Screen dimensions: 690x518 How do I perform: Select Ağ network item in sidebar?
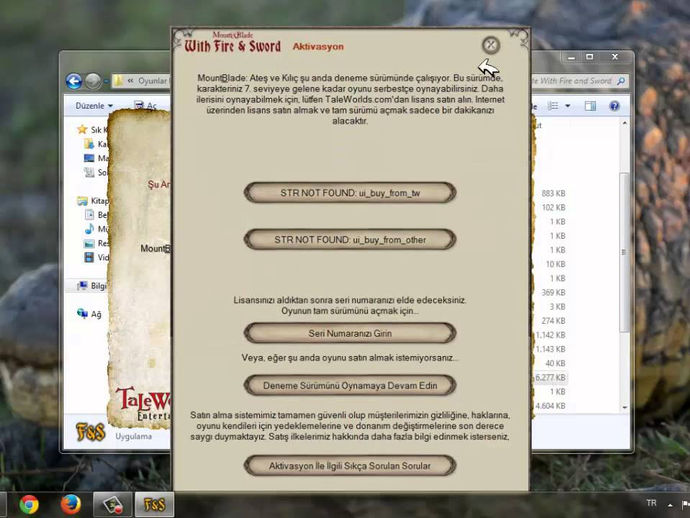pyautogui.click(x=89, y=314)
